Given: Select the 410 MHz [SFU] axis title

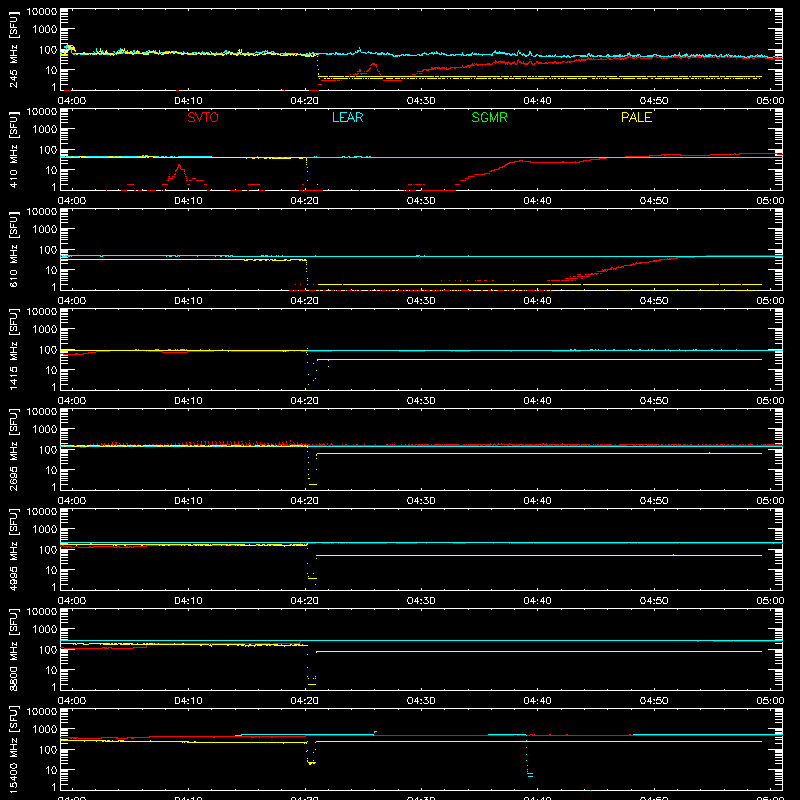Looking at the screenshot, I should 13,149.
